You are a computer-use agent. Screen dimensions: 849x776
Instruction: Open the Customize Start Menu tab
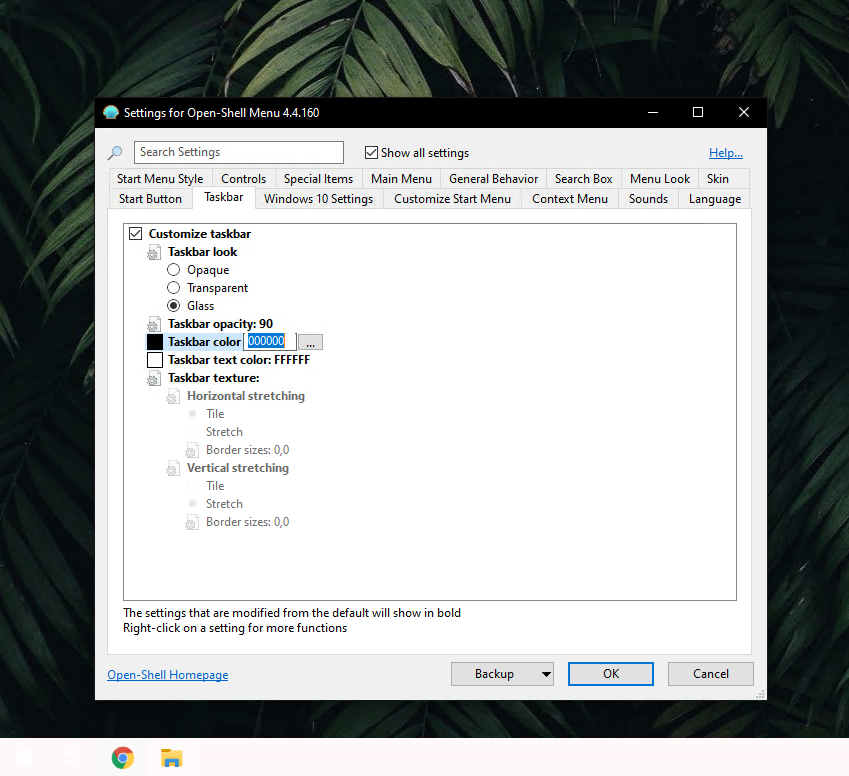(x=452, y=199)
